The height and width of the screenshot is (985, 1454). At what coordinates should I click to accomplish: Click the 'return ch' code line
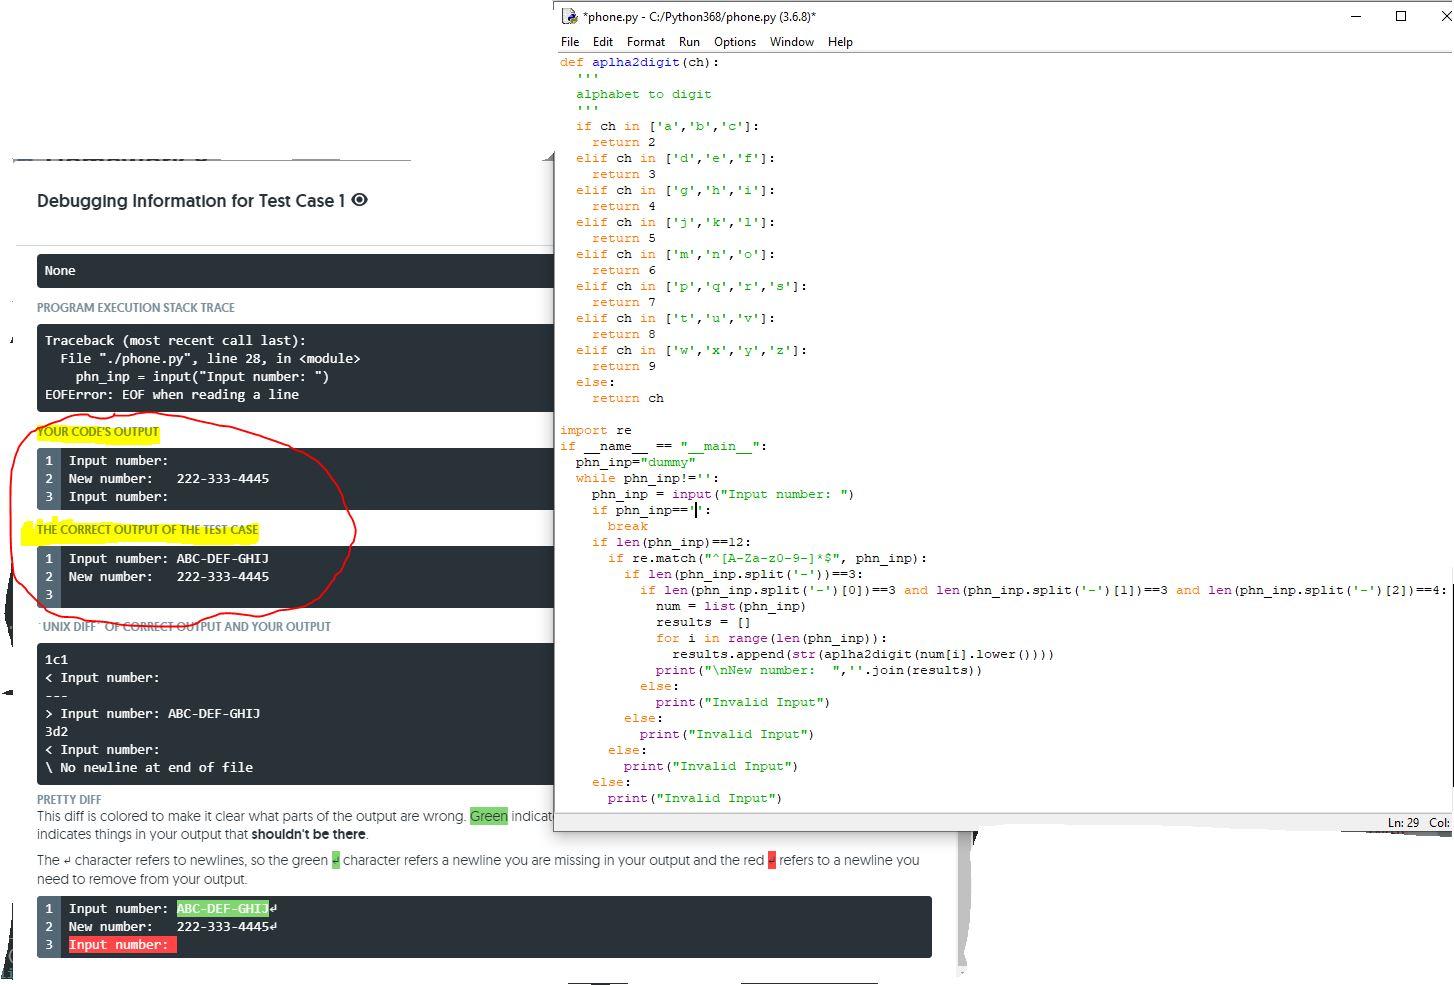click(628, 398)
